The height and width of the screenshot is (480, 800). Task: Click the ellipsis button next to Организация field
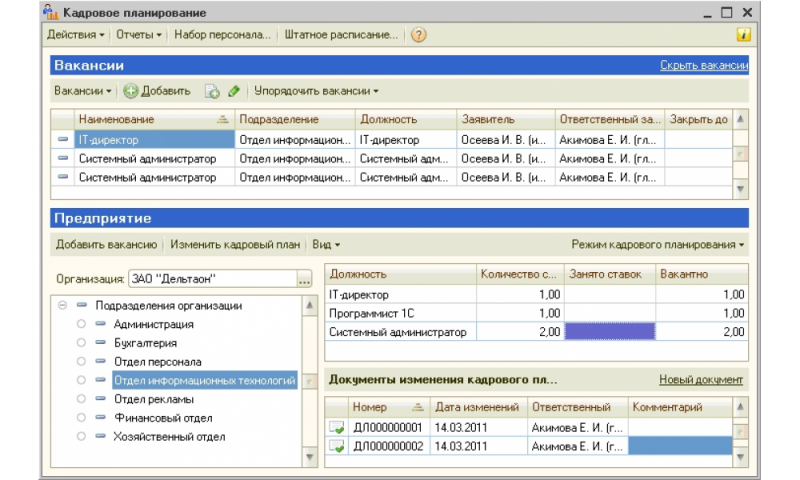coord(304,279)
